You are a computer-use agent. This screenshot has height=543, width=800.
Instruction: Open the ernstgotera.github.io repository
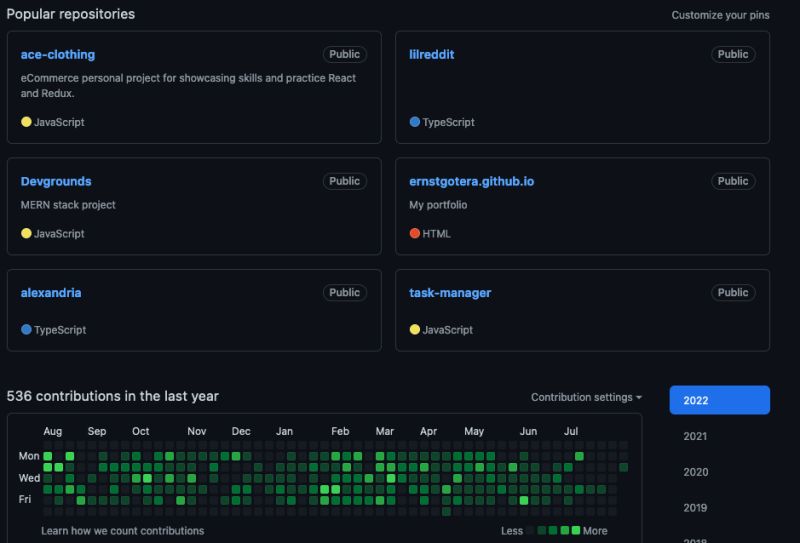coord(471,181)
